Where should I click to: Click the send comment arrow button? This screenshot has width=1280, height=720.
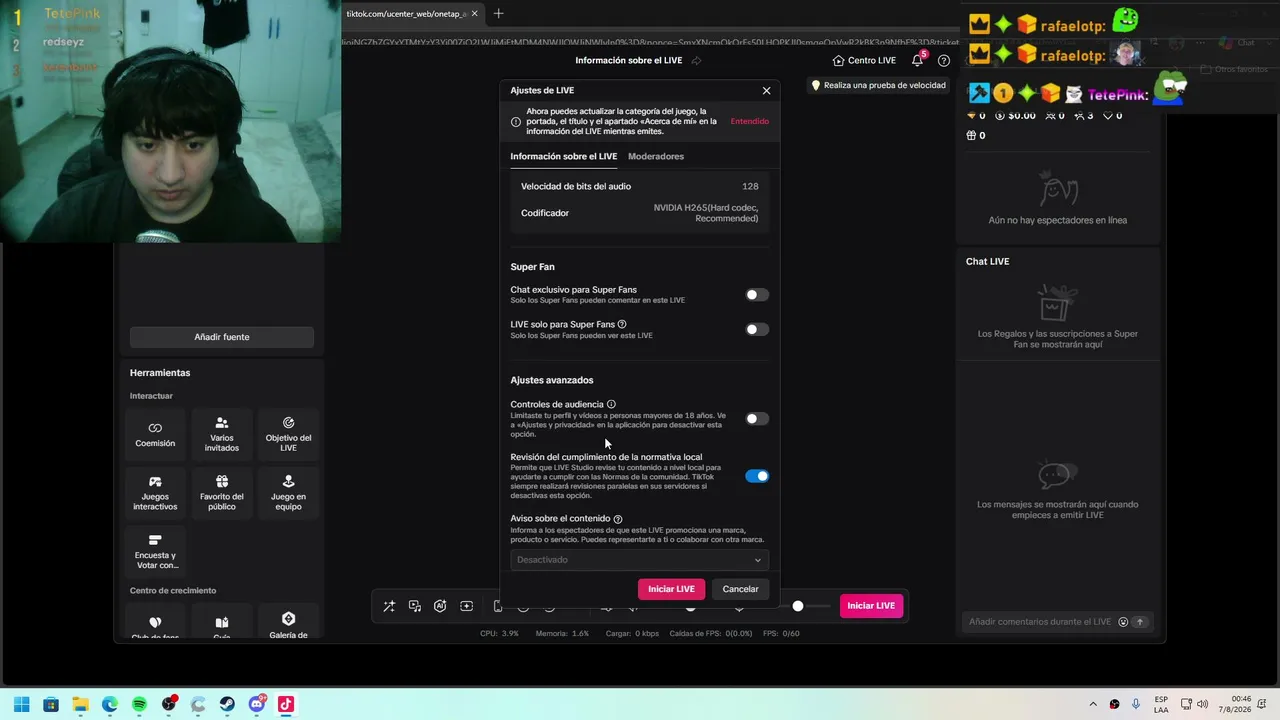tap(1139, 622)
